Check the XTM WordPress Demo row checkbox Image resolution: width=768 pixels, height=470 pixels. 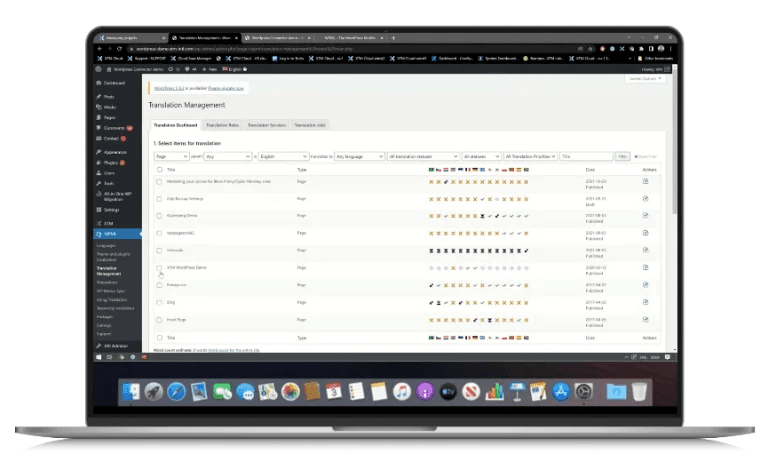coord(159,268)
